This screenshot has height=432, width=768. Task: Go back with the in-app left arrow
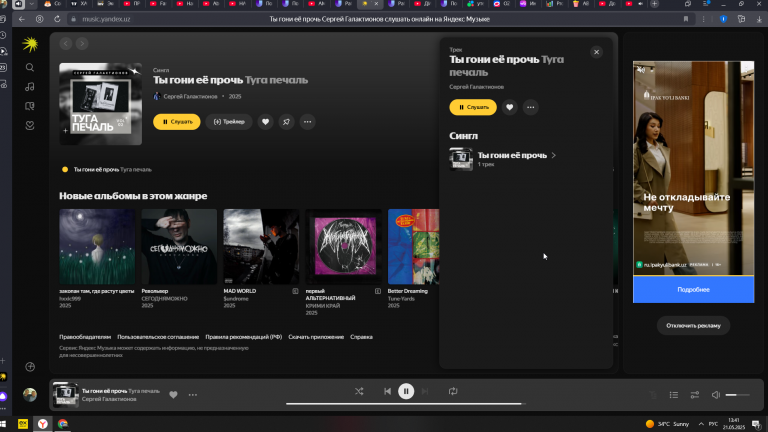pos(66,44)
